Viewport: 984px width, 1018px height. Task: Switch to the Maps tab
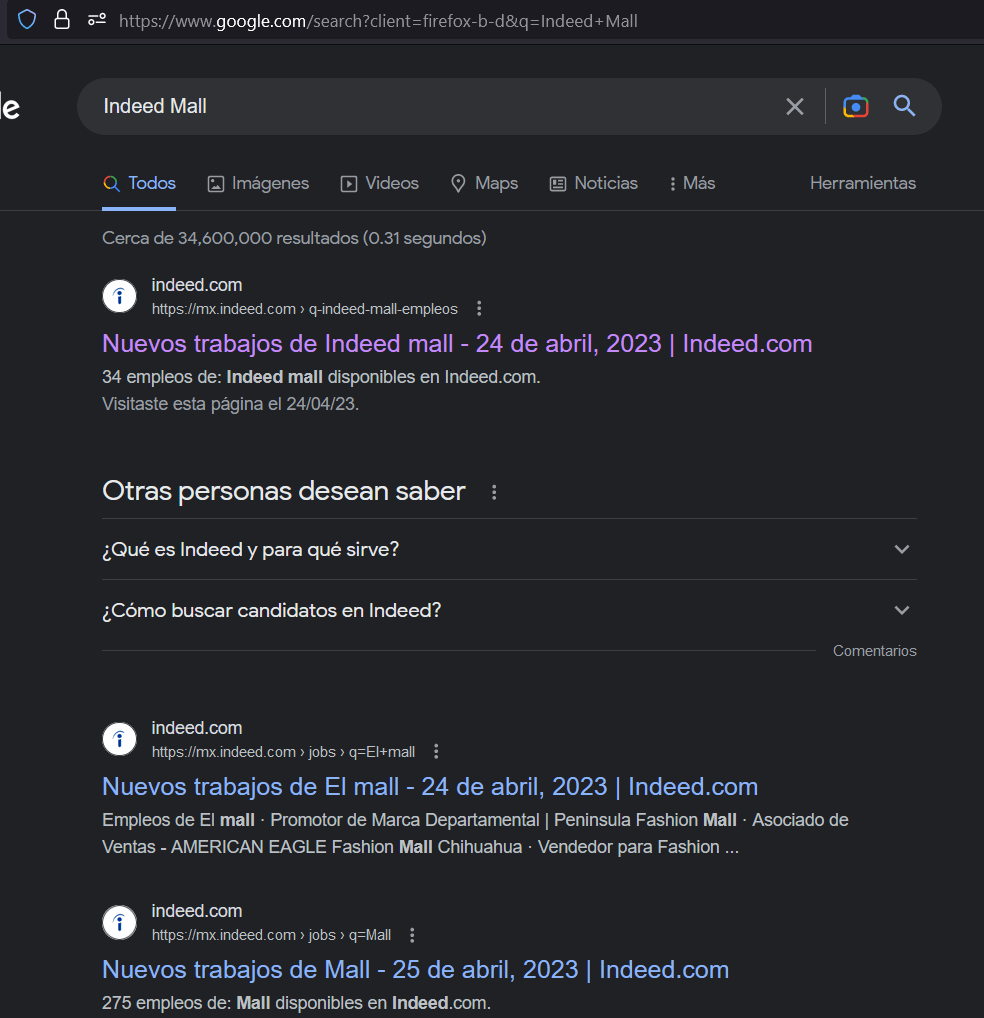click(484, 184)
